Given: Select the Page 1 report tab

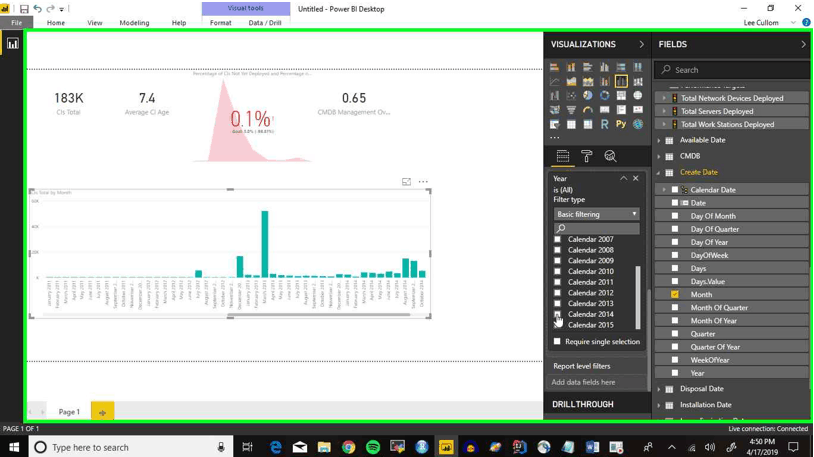Looking at the screenshot, I should [69, 412].
